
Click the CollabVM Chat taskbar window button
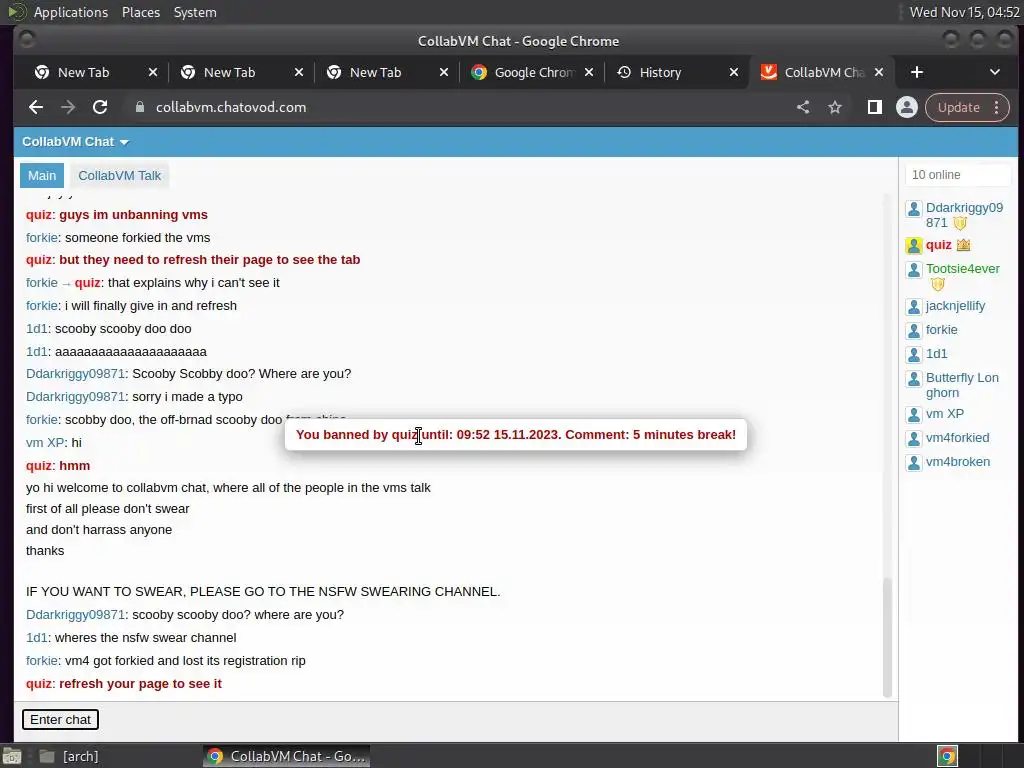click(286, 756)
